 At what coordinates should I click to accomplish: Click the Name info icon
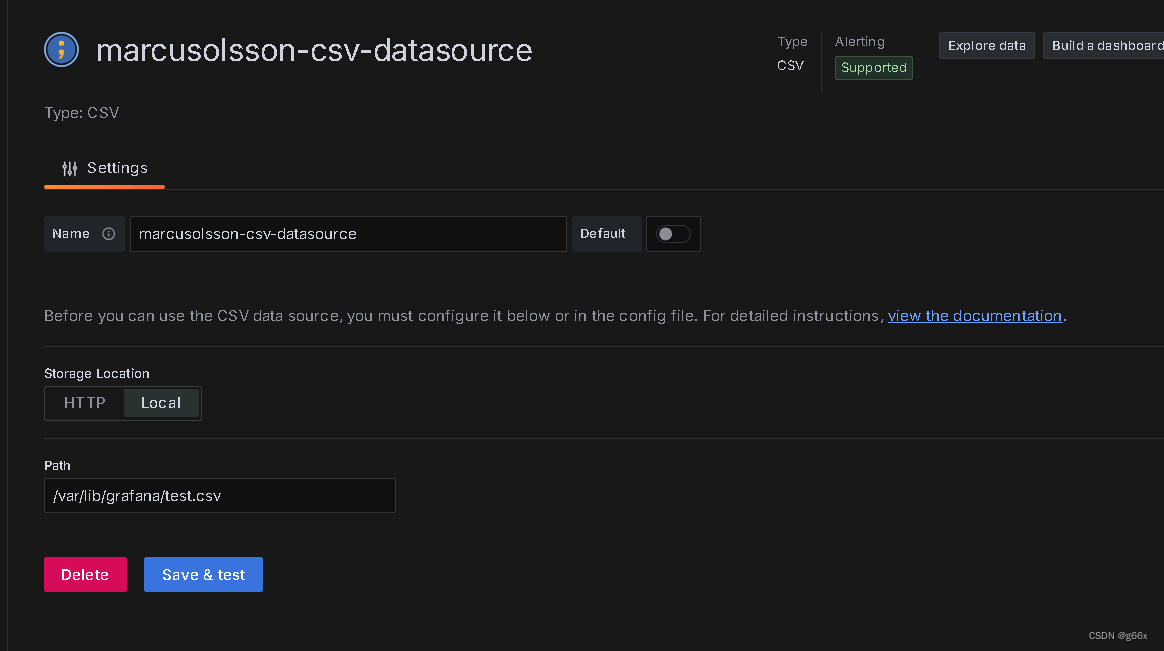[x=108, y=234]
